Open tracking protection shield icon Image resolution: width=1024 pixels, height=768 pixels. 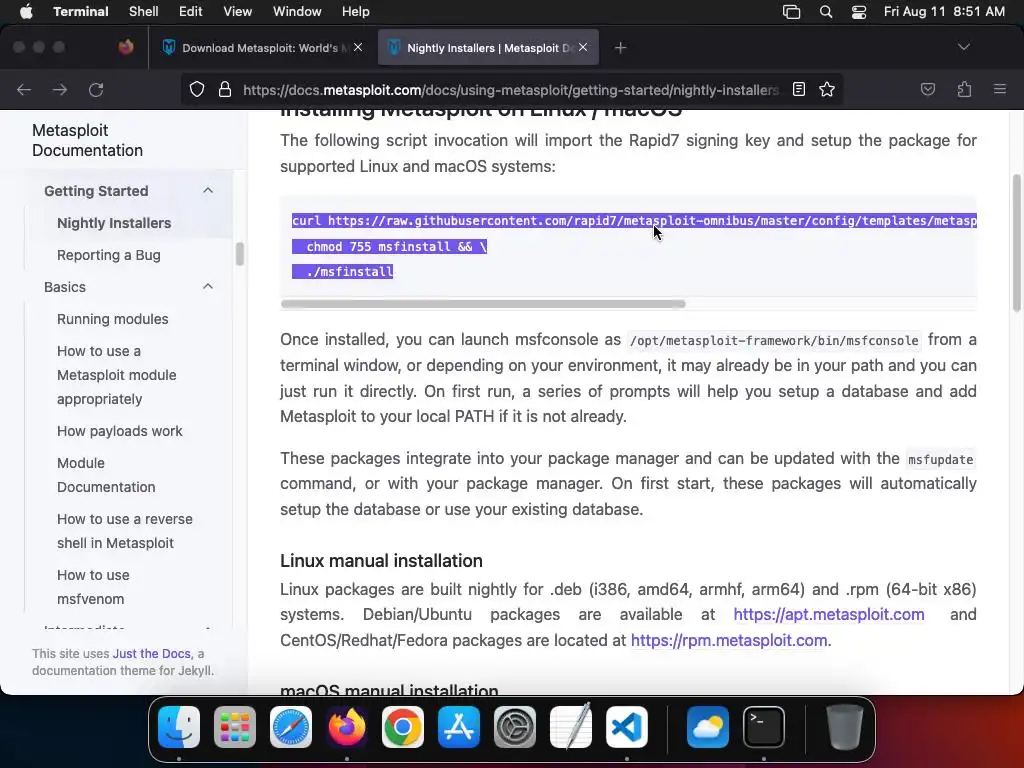click(197, 89)
